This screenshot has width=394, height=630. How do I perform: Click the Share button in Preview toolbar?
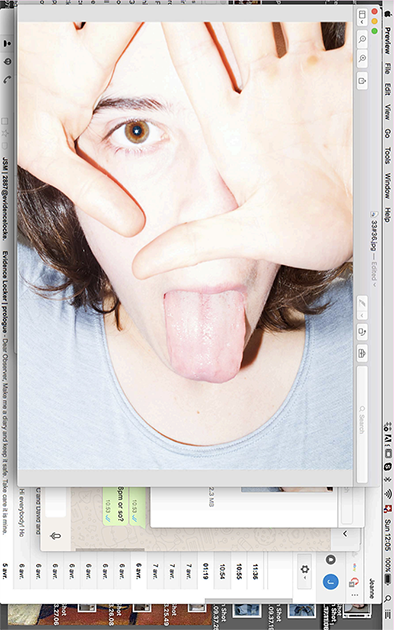pyautogui.click(x=362, y=81)
